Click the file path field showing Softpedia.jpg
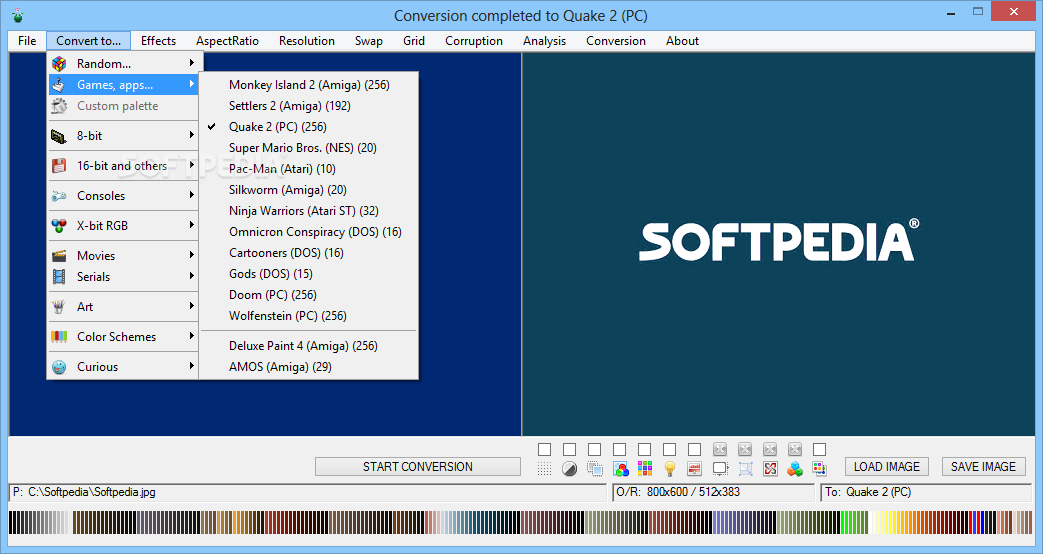Image resolution: width=1043 pixels, height=554 pixels. pyautogui.click(x=307, y=492)
